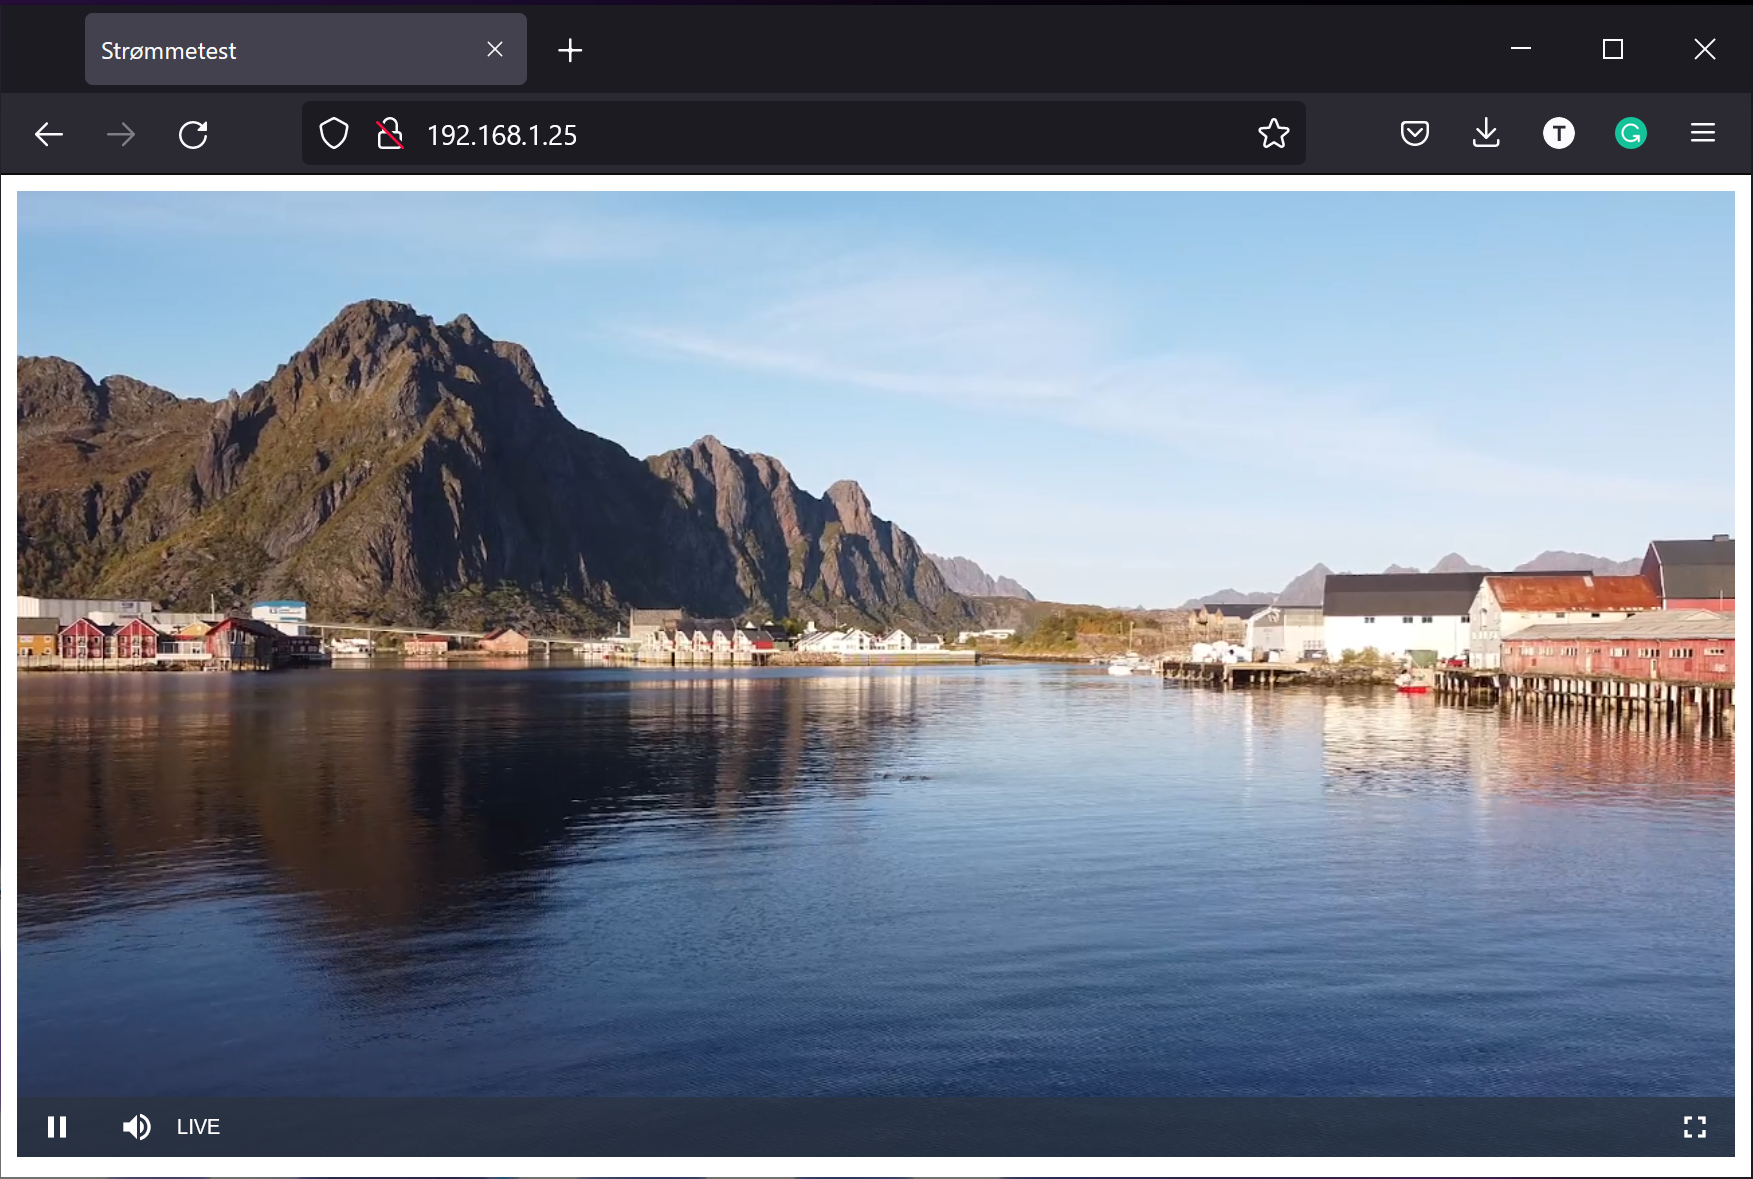Screen dimensions: 1753x1179
Task: Open a new tab
Action: [x=570, y=50]
